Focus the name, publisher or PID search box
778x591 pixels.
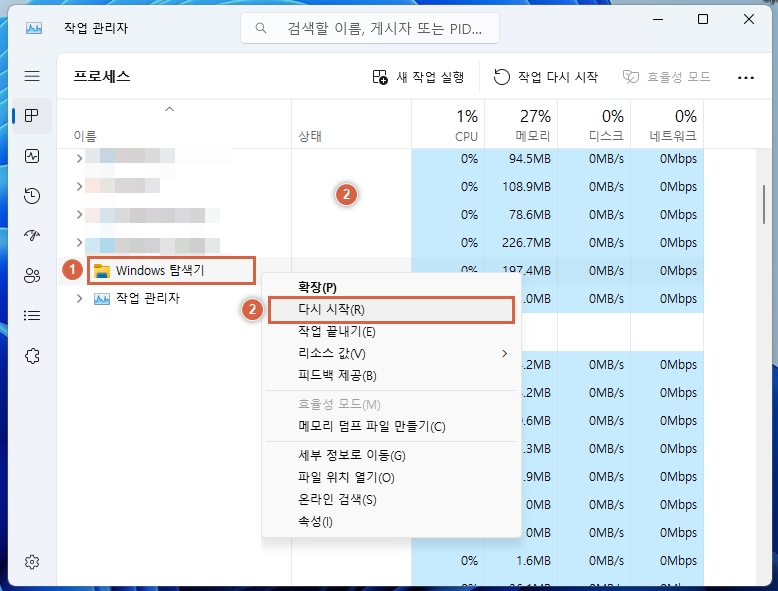[x=370, y=28]
